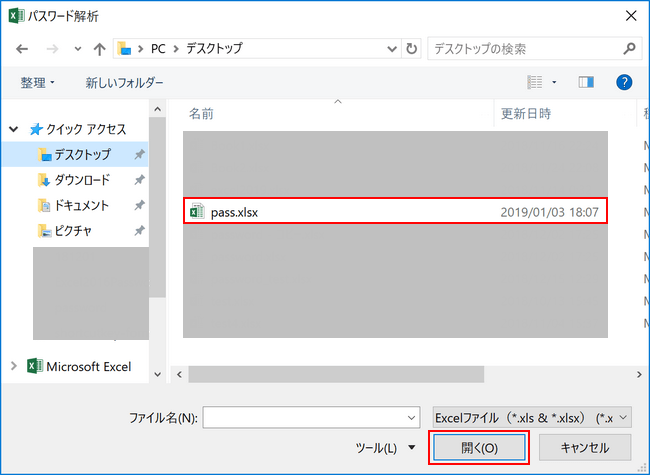Click the left arrow of the horizontal scrollbar
The width and height of the screenshot is (650, 475).
(179, 375)
